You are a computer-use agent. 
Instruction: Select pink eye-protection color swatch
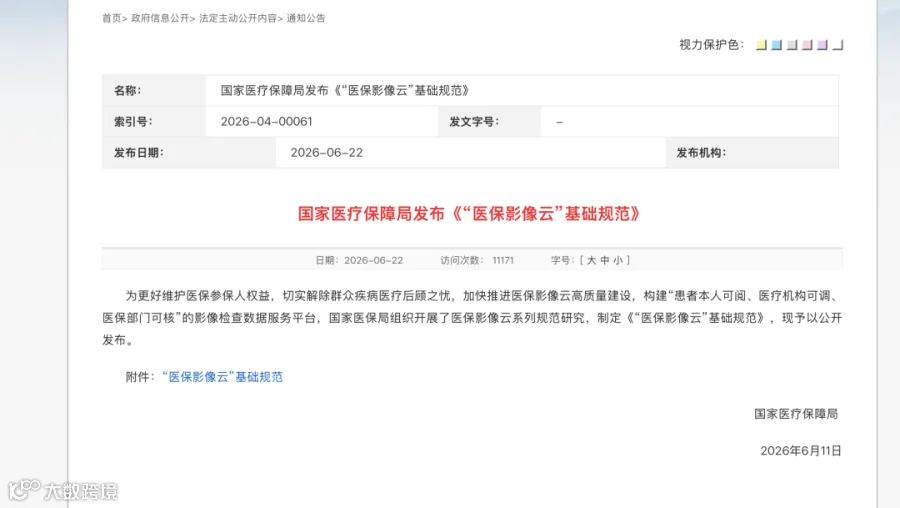click(807, 45)
